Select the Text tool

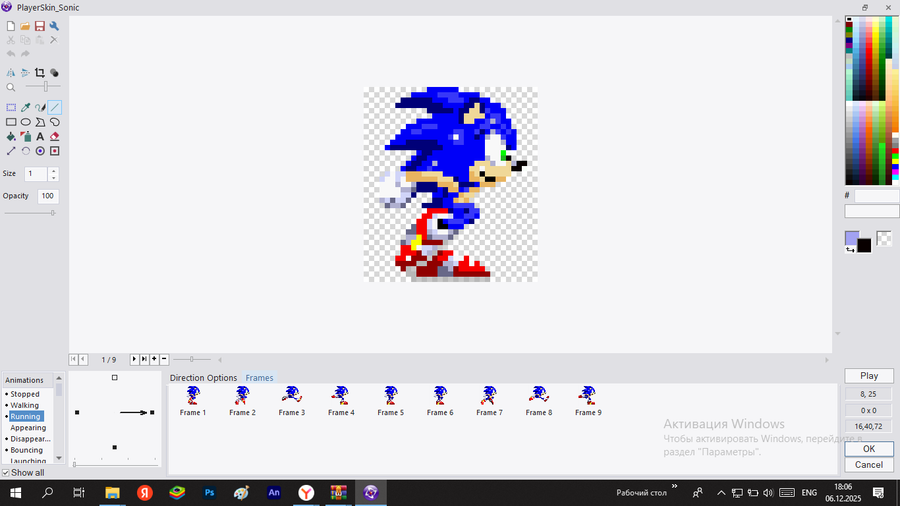[40, 137]
